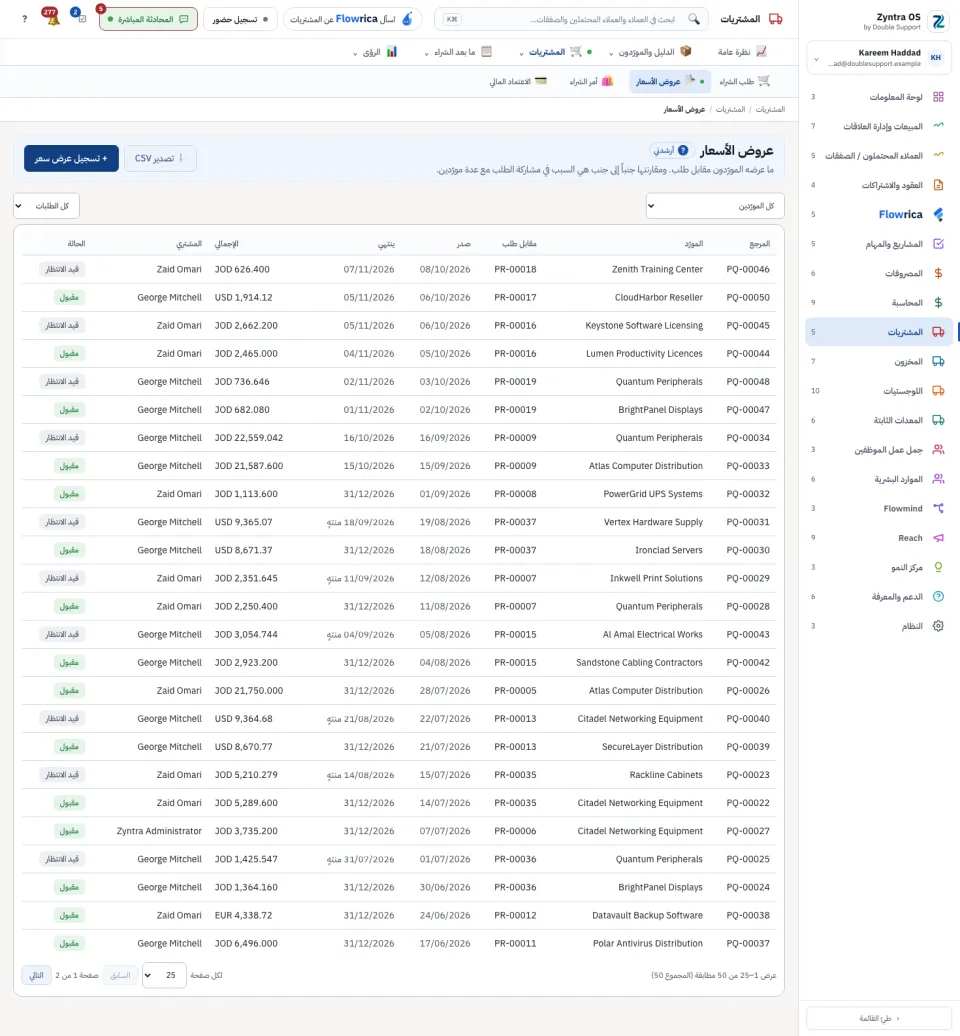Open النظام system gear icon

tap(938, 626)
